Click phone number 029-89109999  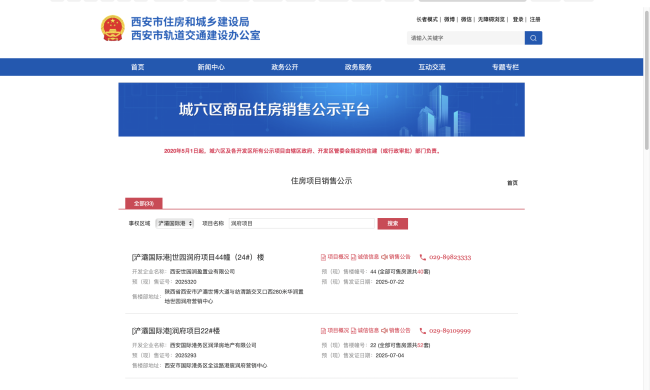point(450,331)
